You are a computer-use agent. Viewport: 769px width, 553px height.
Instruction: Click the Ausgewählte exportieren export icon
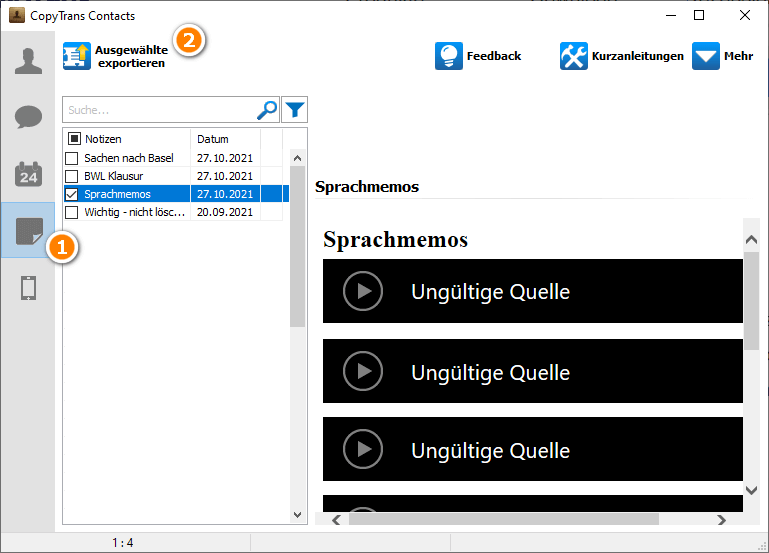pos(77,56)
